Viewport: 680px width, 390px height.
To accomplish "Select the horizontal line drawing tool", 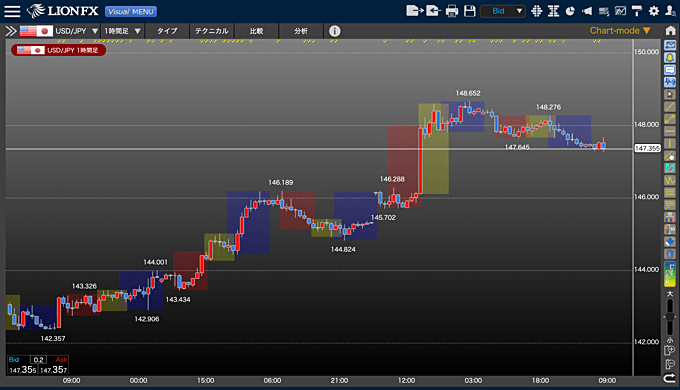I will 670,131.
